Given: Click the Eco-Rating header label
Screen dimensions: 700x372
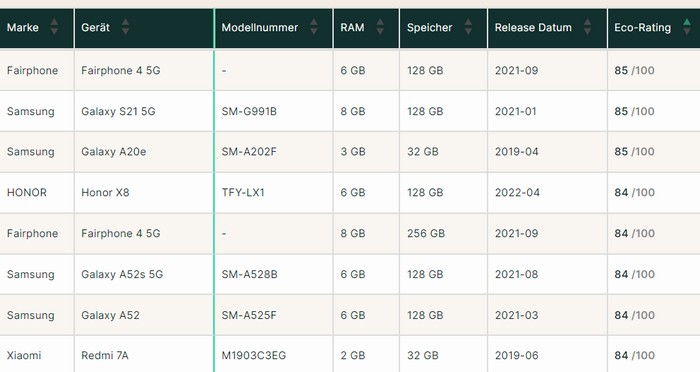Looking at the screenshot, I should pos(642,27).
